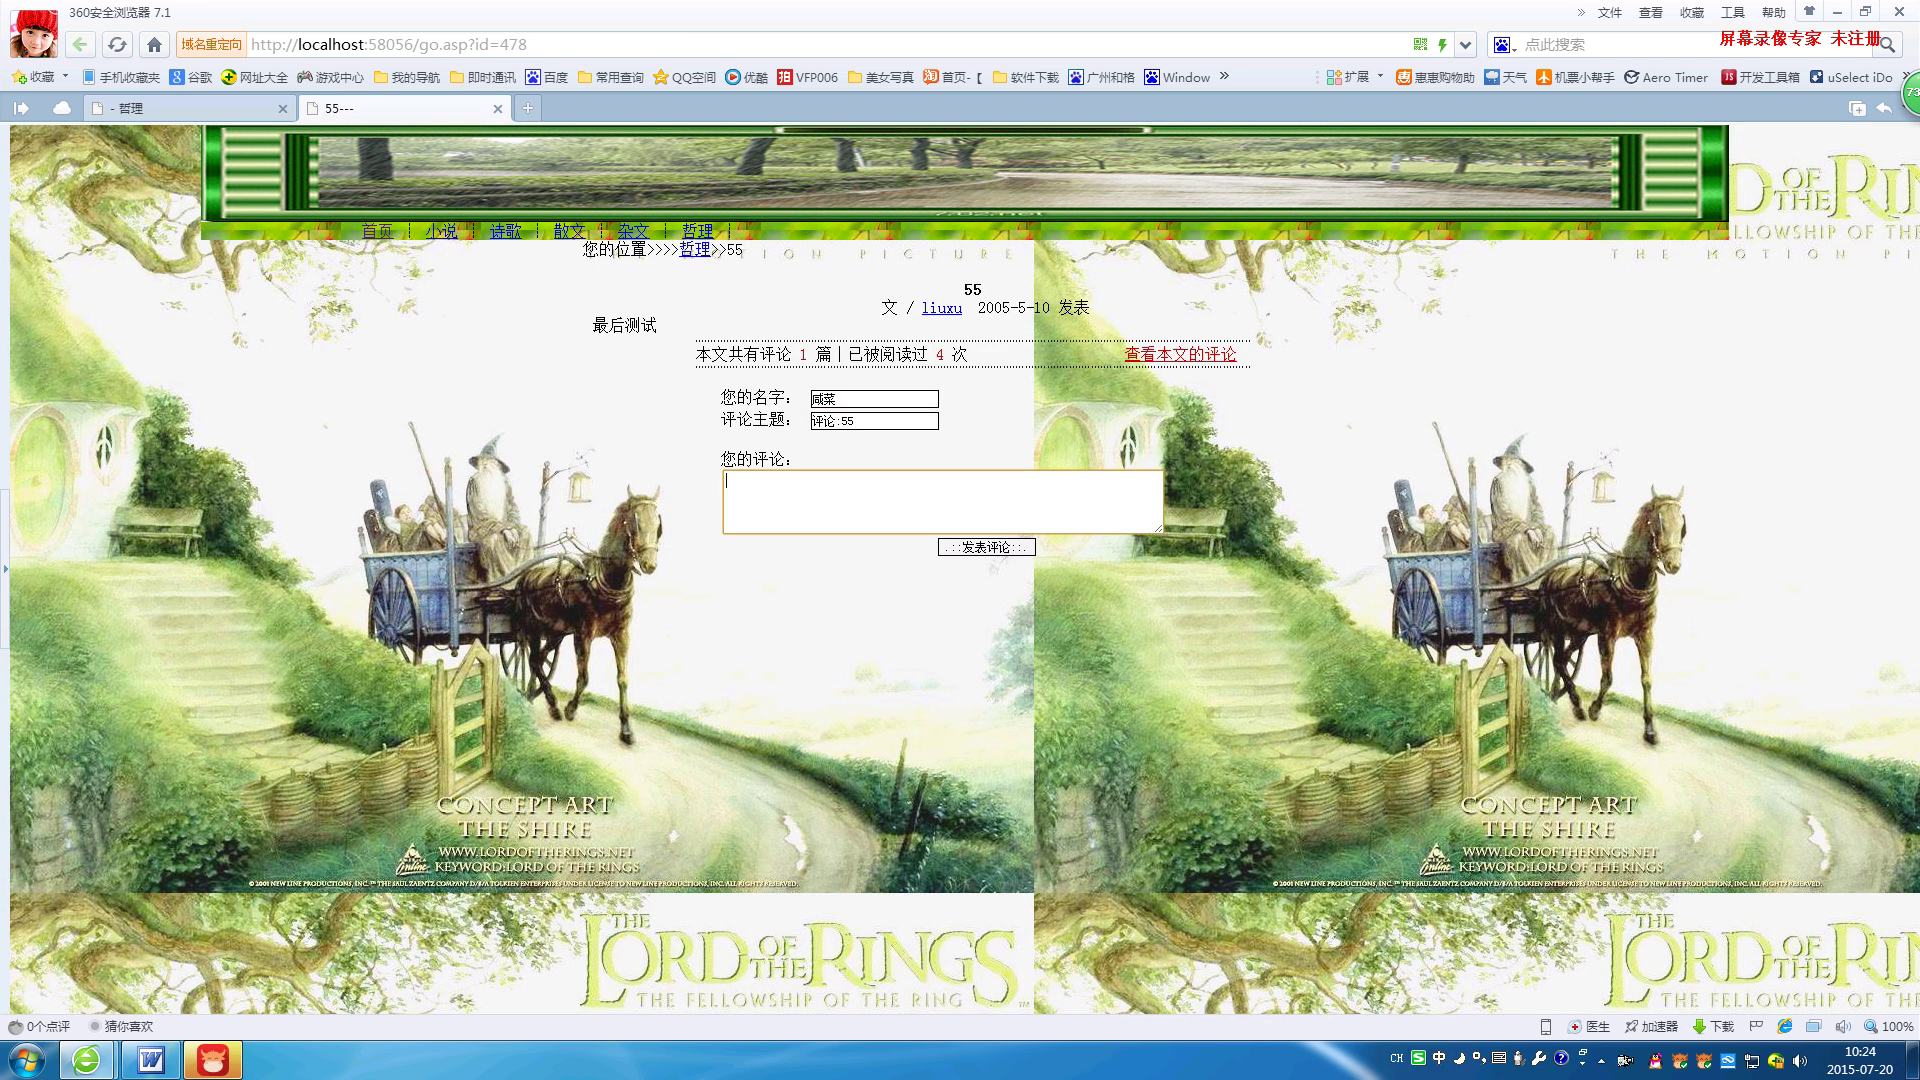
Task: Open the 百度 bookmark
Action: coord(547,77)
